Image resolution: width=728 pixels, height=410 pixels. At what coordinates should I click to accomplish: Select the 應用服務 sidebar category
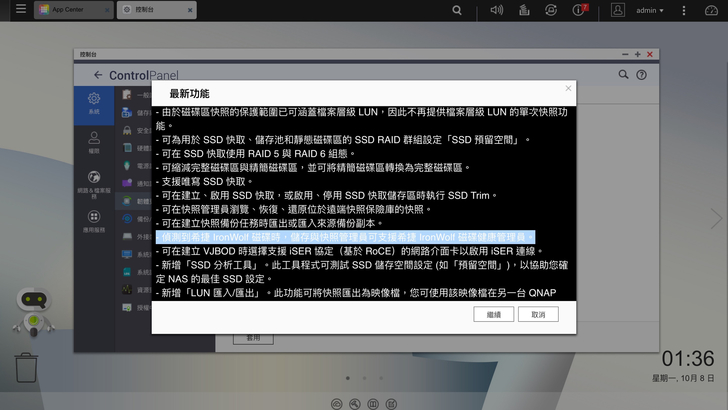pos(94,221)
